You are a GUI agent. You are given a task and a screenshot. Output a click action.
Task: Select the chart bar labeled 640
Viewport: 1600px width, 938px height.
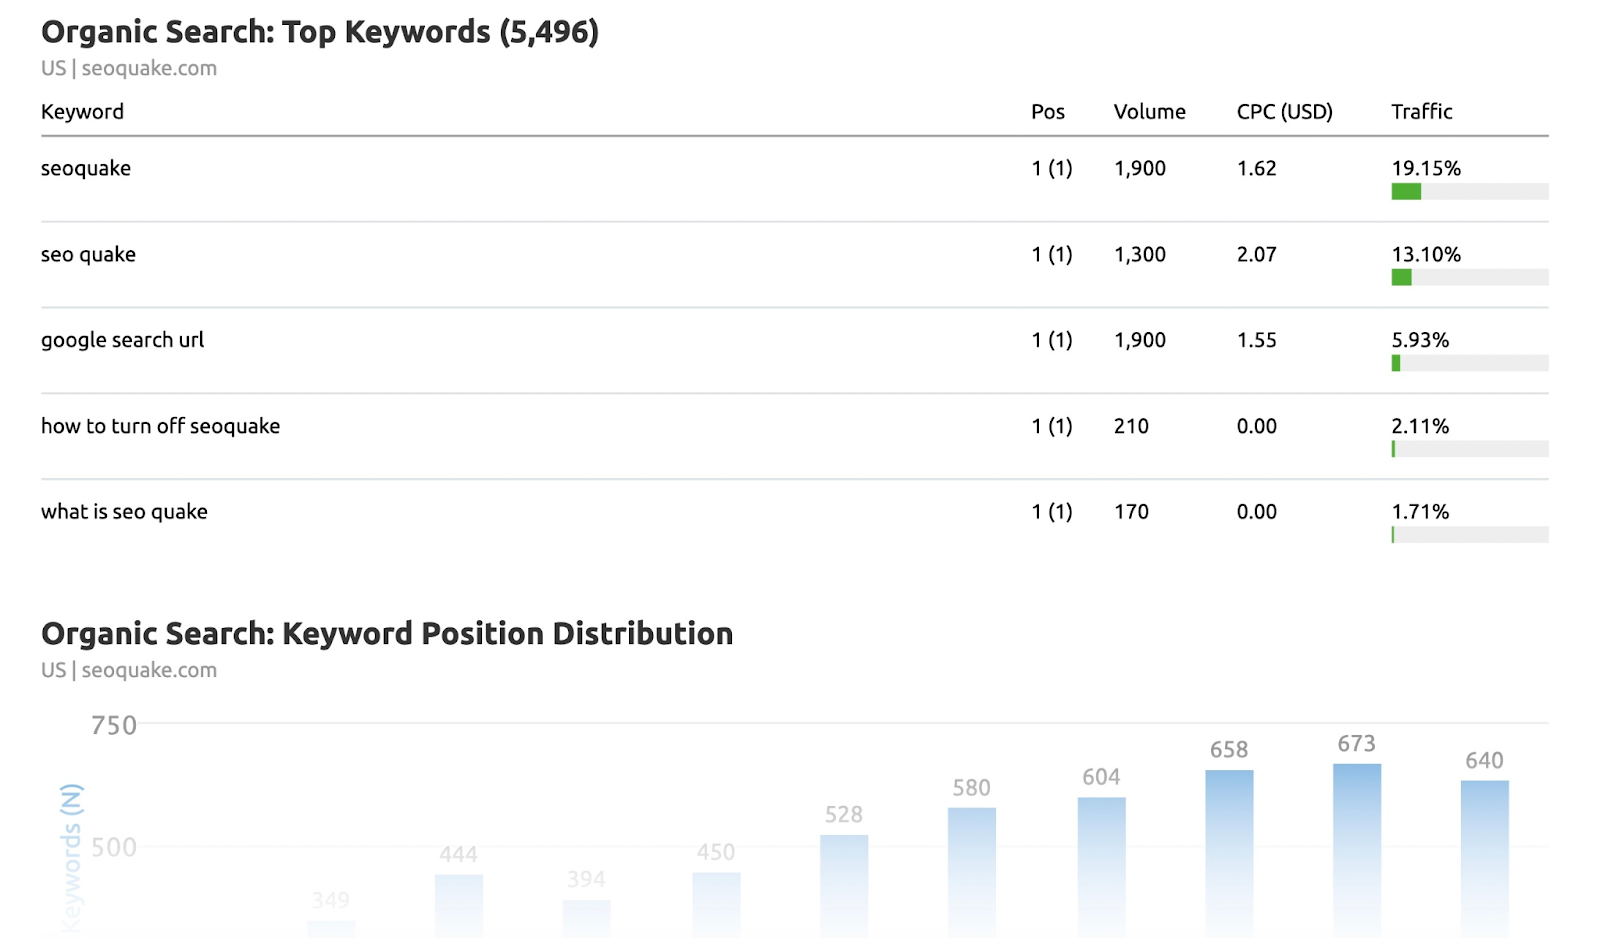(x=1483, y=860)
